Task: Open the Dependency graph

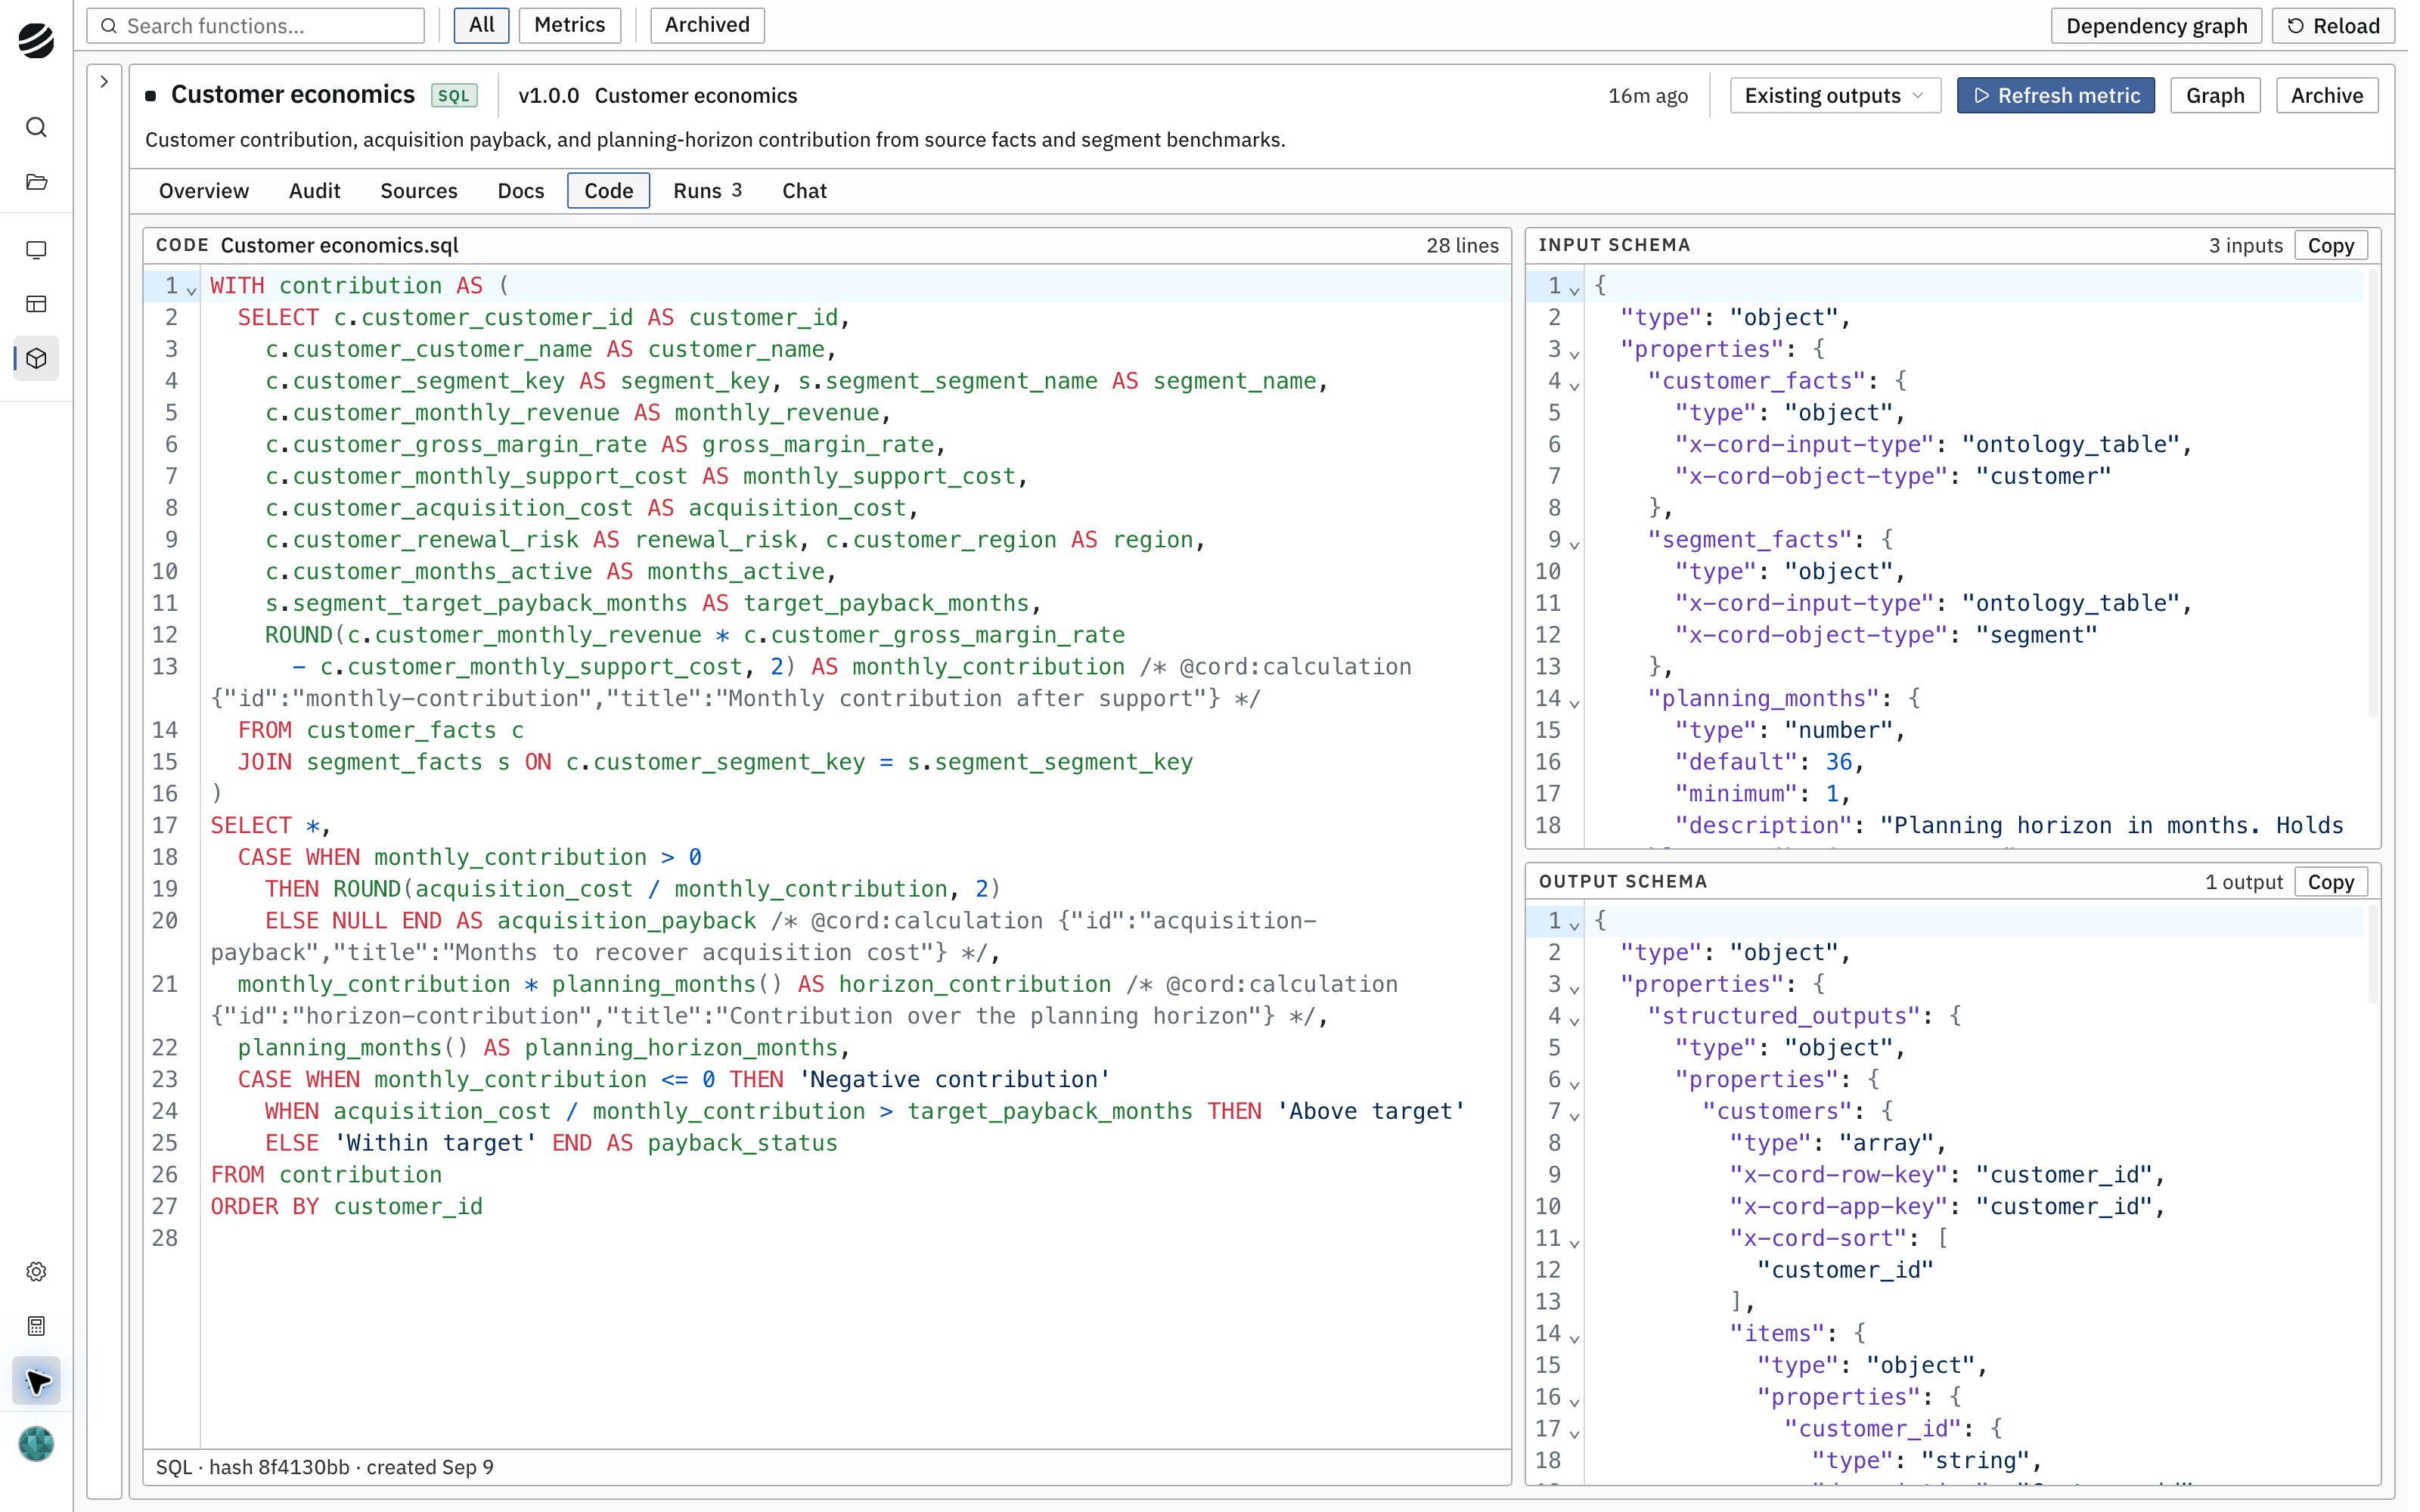Action: tap(2155, 26)
